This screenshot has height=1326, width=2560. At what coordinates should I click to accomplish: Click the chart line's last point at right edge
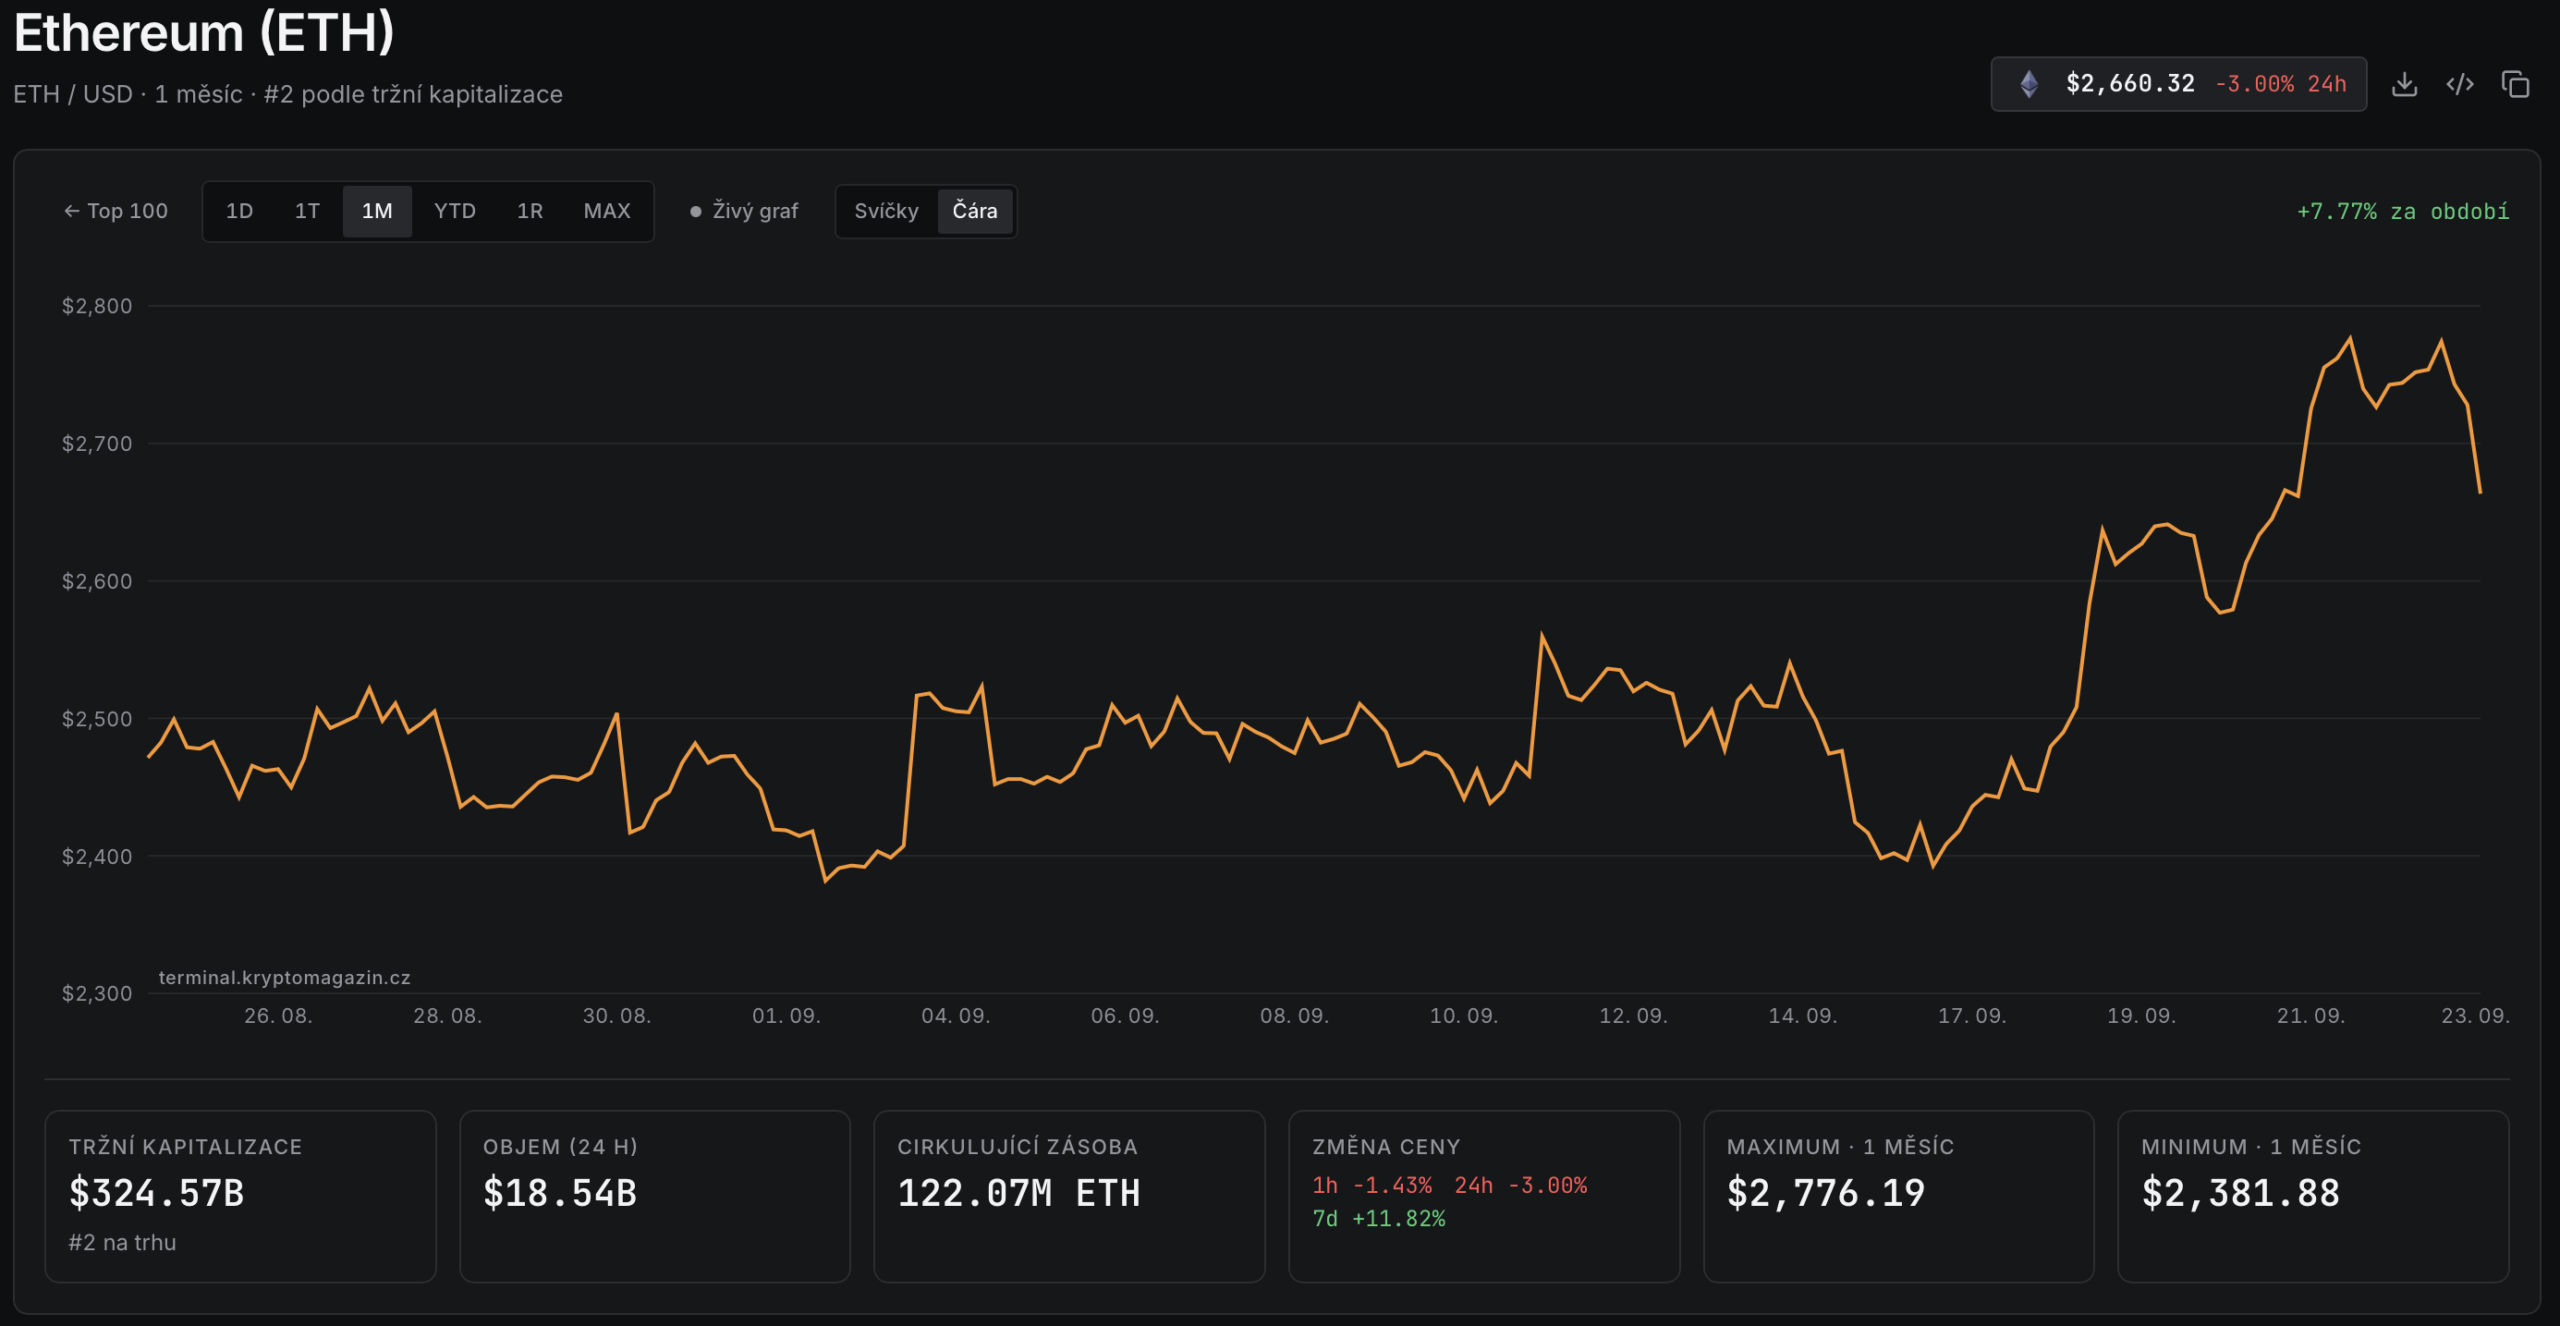pyautogui.click(x=2479, y=491)
